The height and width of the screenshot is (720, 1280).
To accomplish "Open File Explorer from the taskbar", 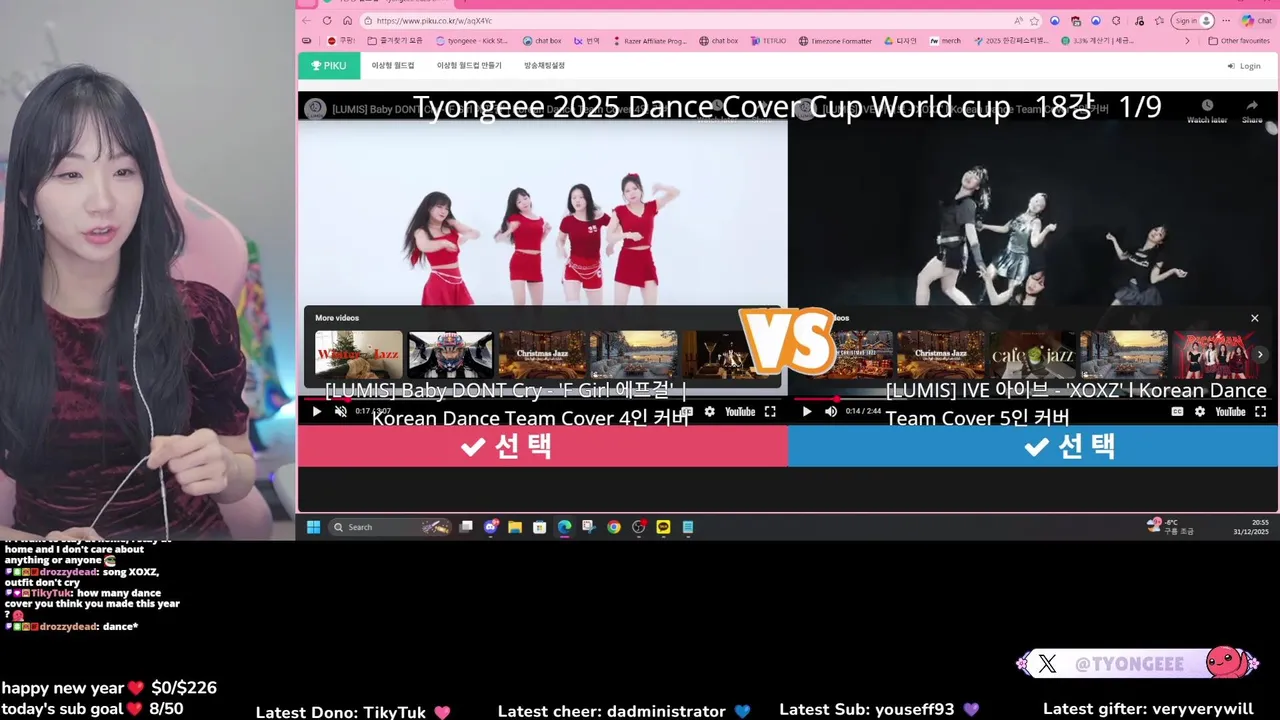I will (515, 527).
